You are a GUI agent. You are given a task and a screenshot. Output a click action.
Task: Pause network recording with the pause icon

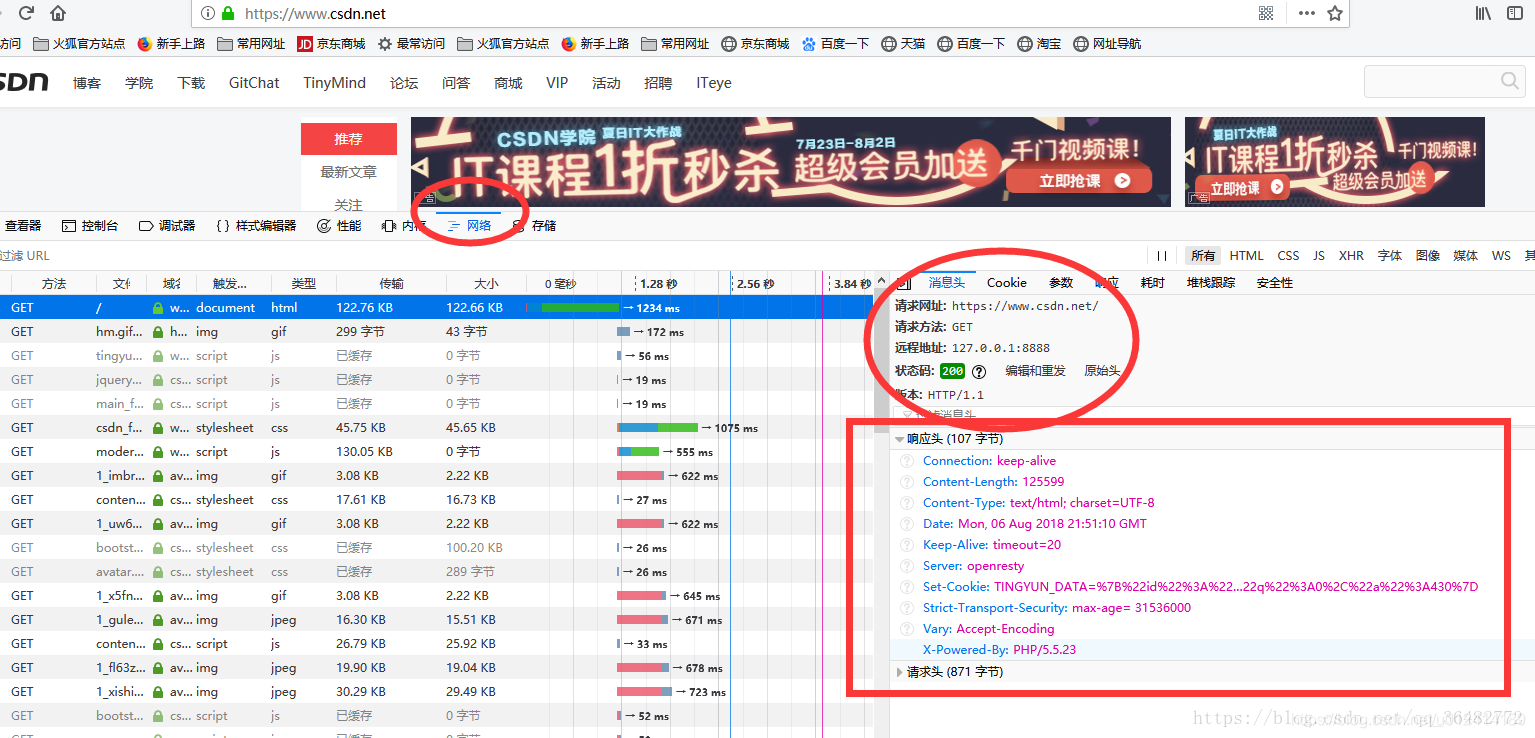tap(1162, 256)
